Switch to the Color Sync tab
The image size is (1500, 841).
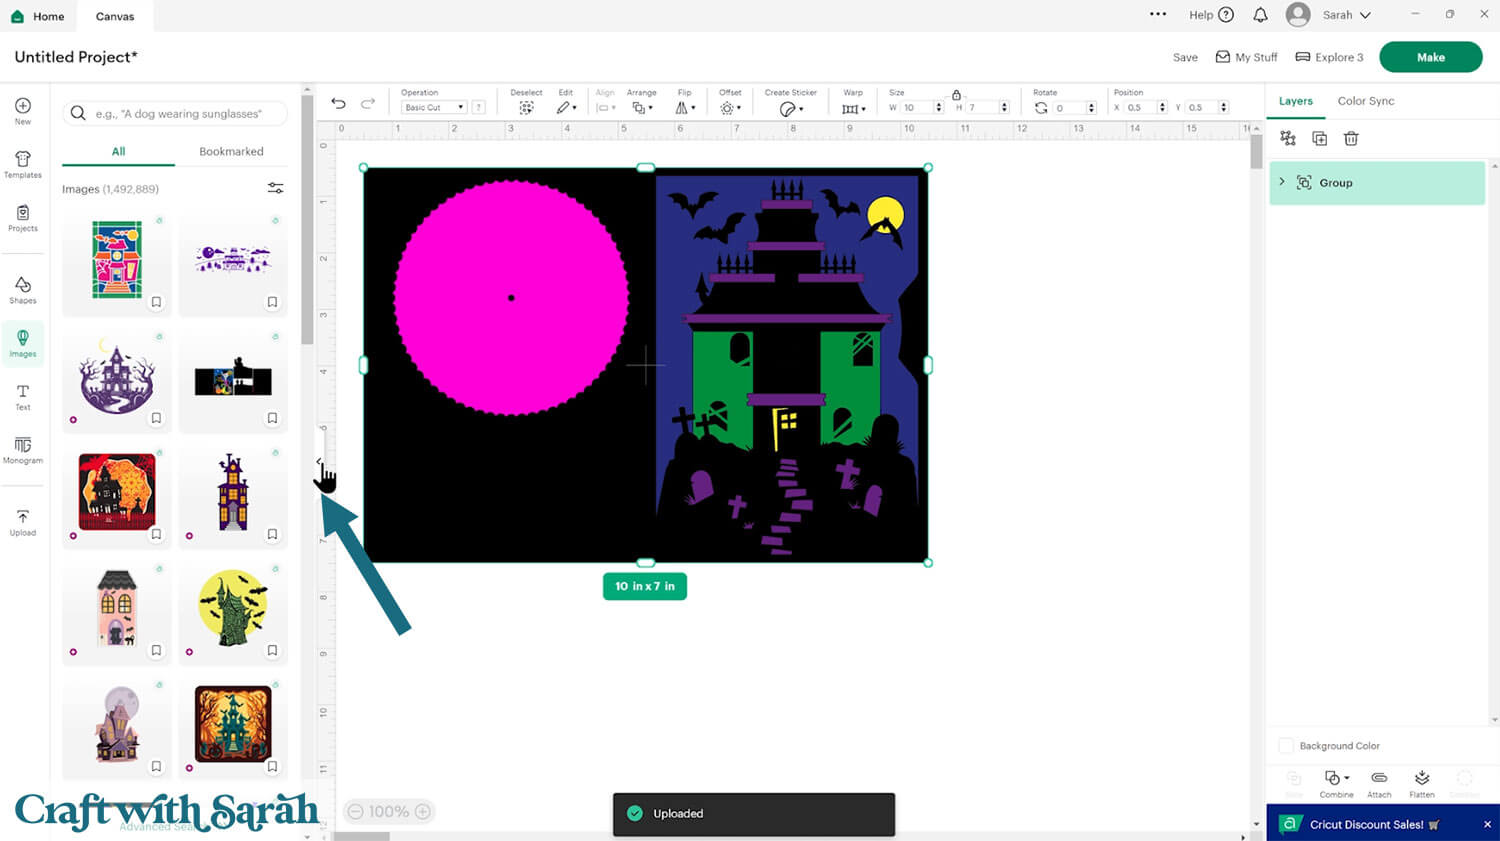click(1365, 101)
